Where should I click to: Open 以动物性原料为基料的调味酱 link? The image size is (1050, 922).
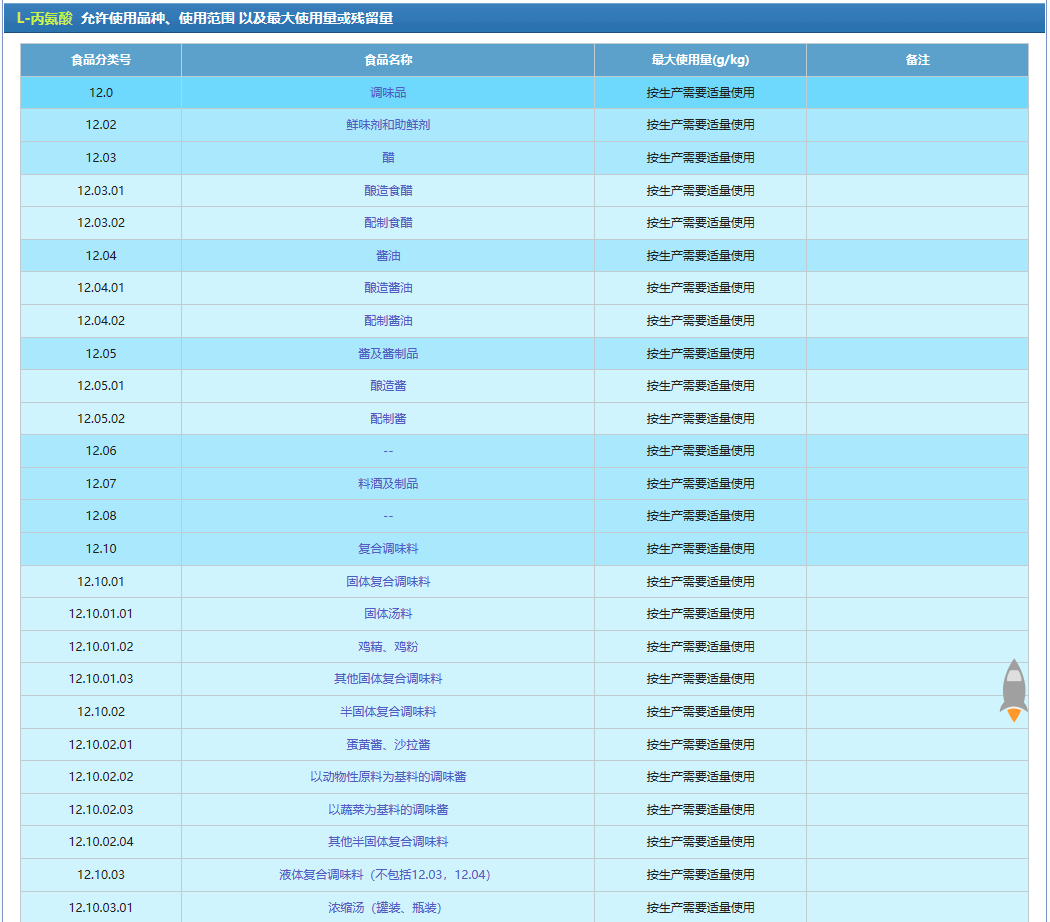(388, 776)
